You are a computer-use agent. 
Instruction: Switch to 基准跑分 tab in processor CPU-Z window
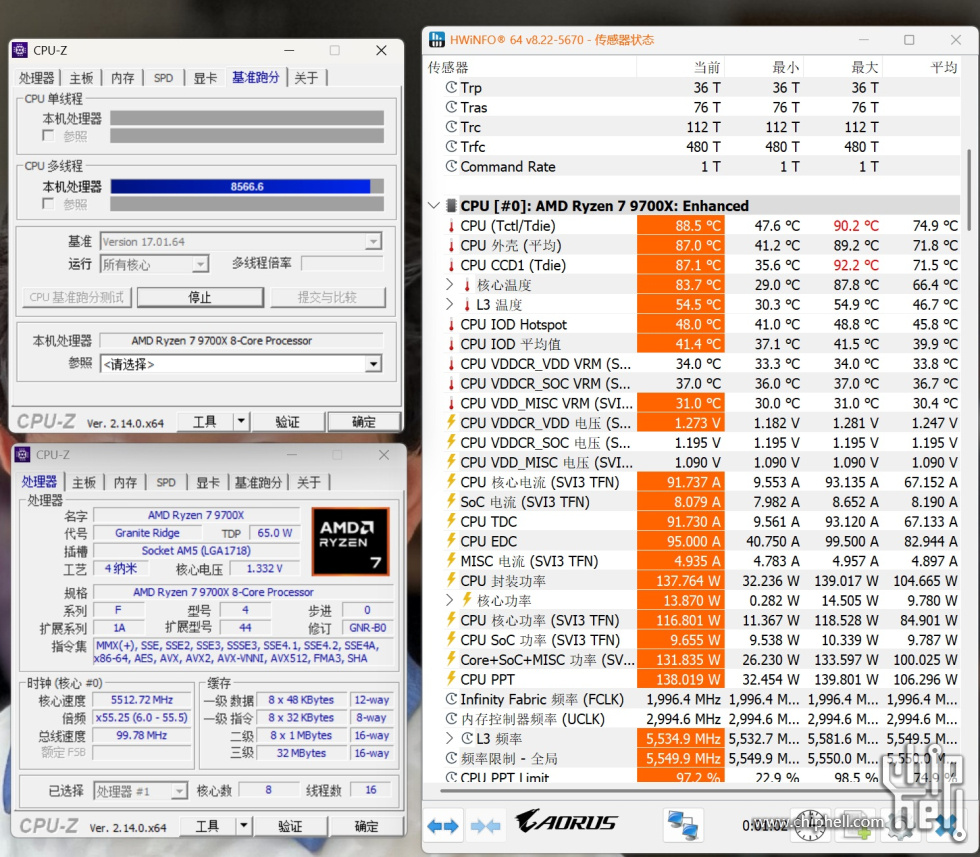tap(258, 483)
